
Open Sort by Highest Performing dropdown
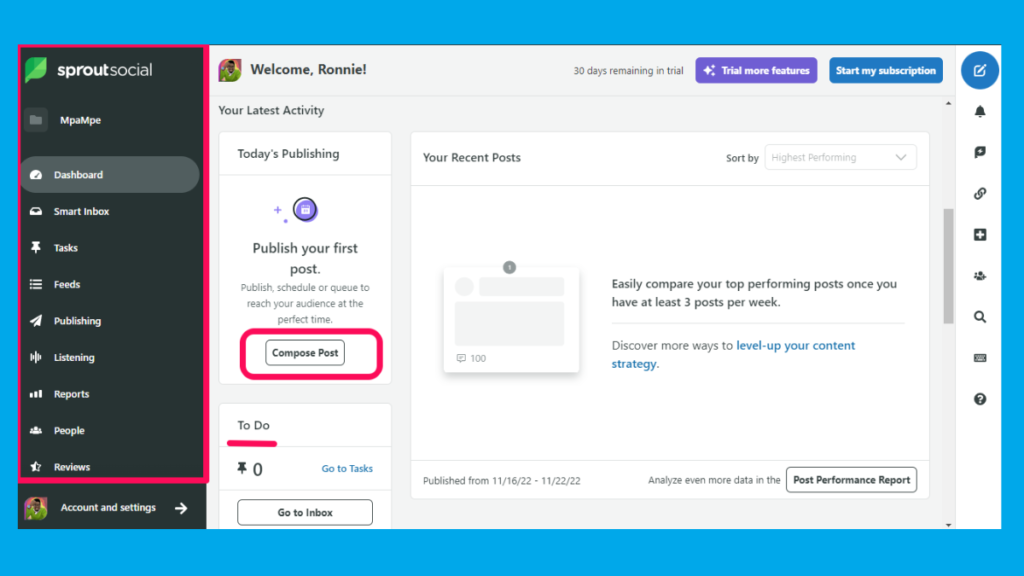[840, 157]
